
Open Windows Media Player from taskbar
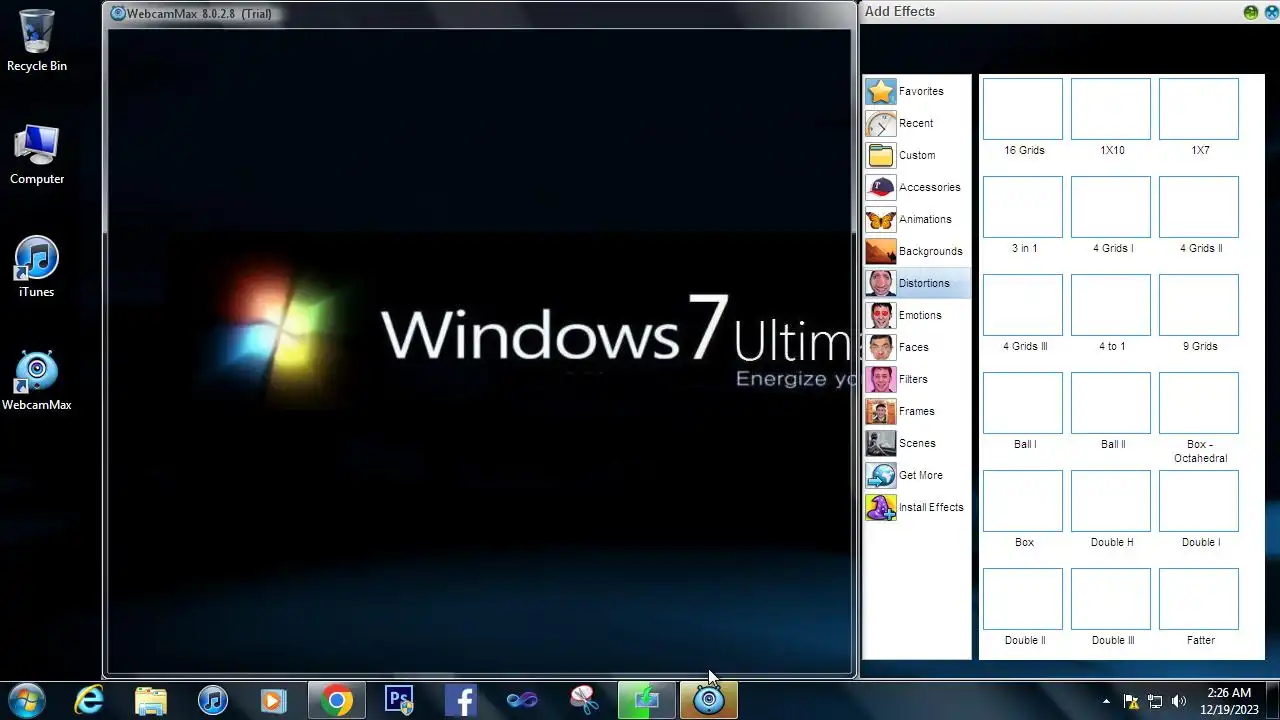pos(274,700)
